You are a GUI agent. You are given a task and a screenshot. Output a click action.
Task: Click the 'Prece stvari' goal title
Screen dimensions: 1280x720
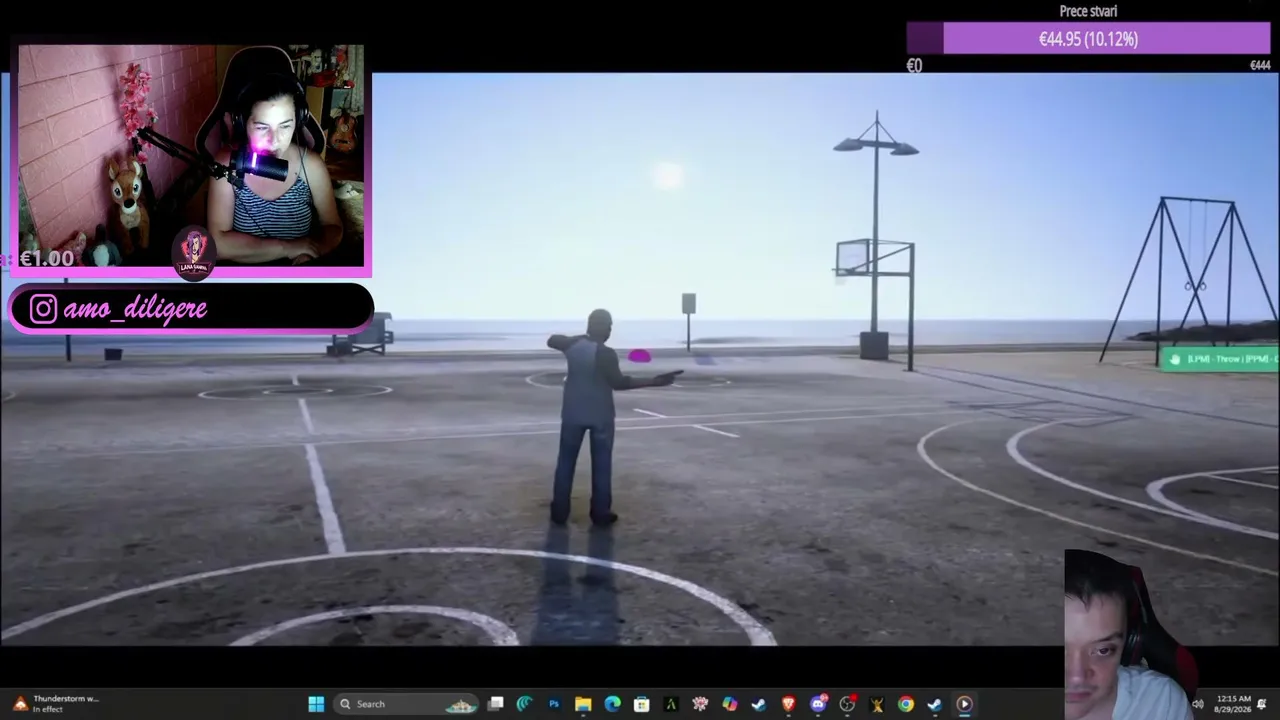[x=1088, y=11]
